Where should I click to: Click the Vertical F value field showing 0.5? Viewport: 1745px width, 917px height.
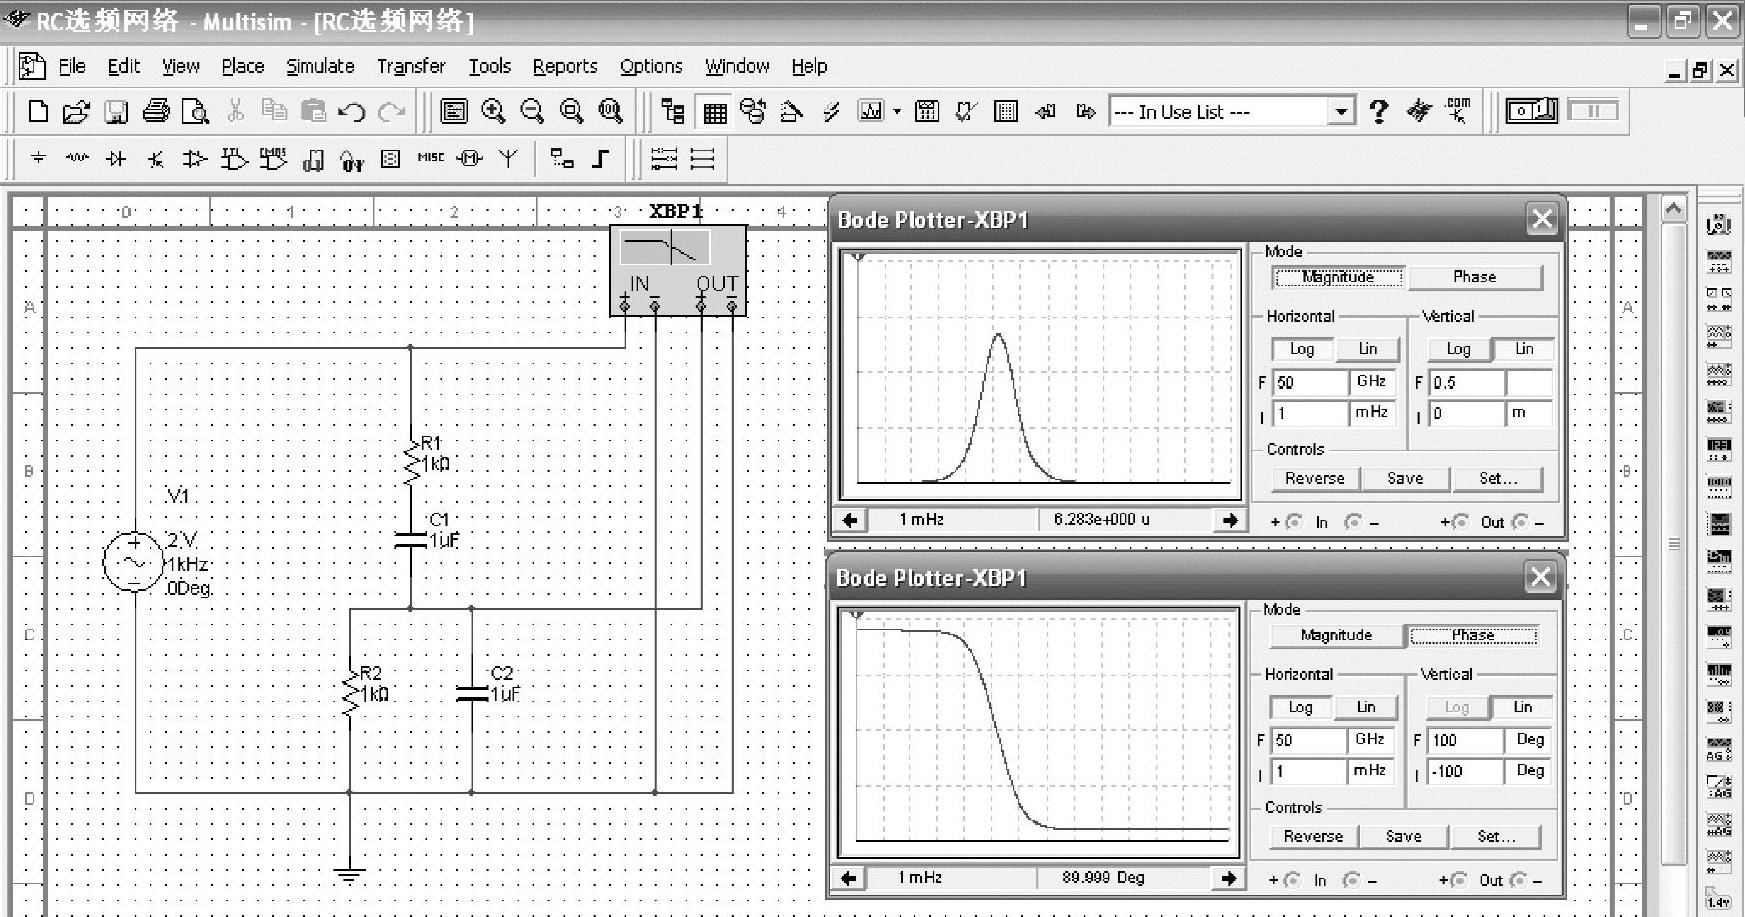[x=1466, y=383]
